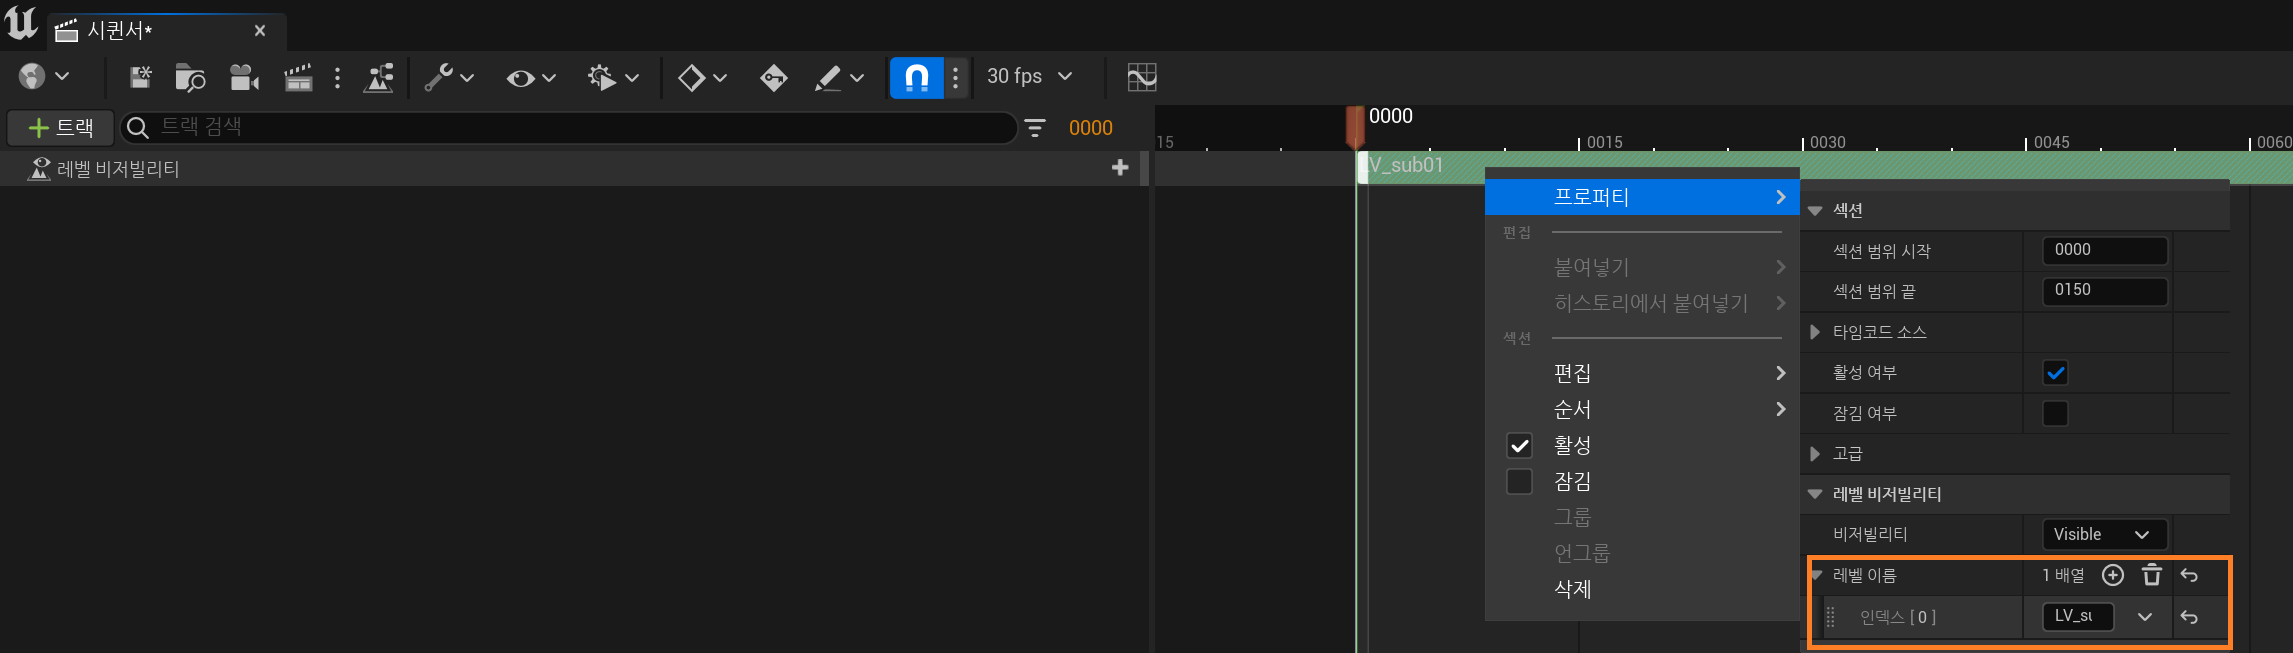Click the auto-key icon with key symbol

[773, 77]
